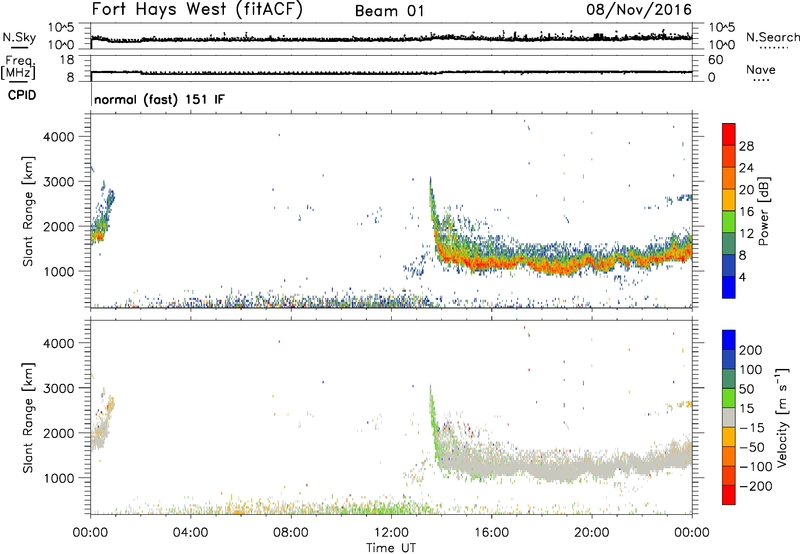Click the "10^5" tick left of noise panel
The height and width of the screenshot is (554, 800).
[61, 27]
